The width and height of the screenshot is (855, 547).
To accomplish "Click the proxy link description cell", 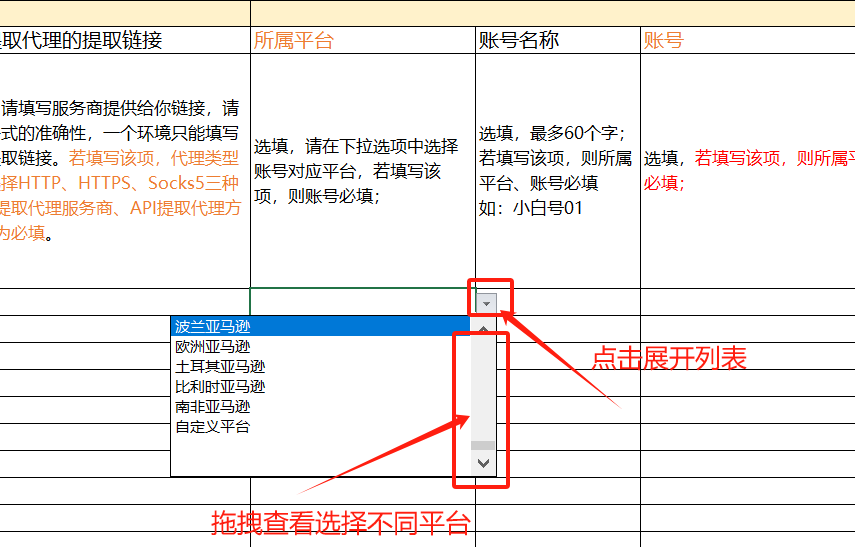I will (125, 171).
